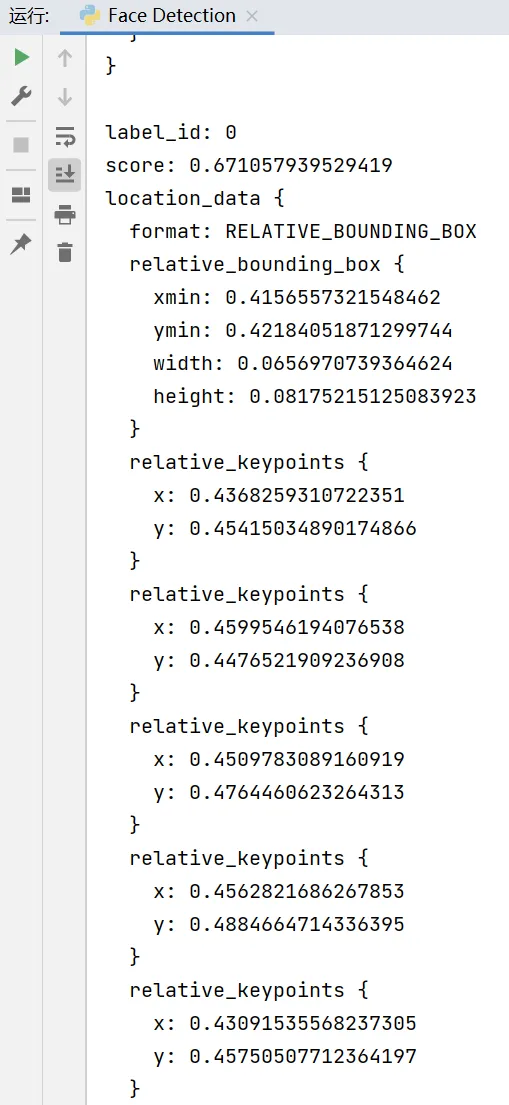Image resolution: width=509 pixels, height=1105 pixels.
Task: Click the height value in bounding box
Action: pos(363,396)
